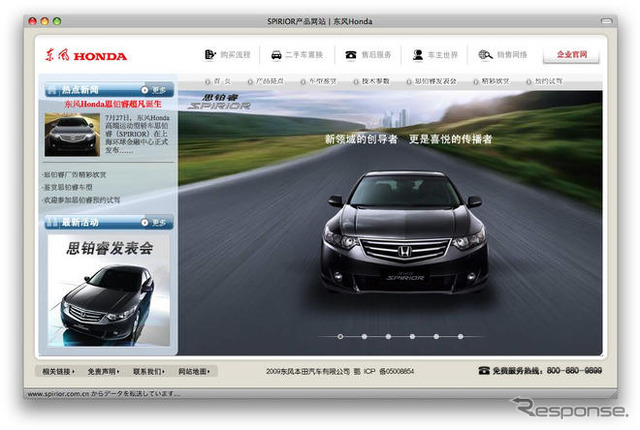Select the fourth slideshow dot
The width and height of the screenshot is (640, 430).
(x=412, y=337)
